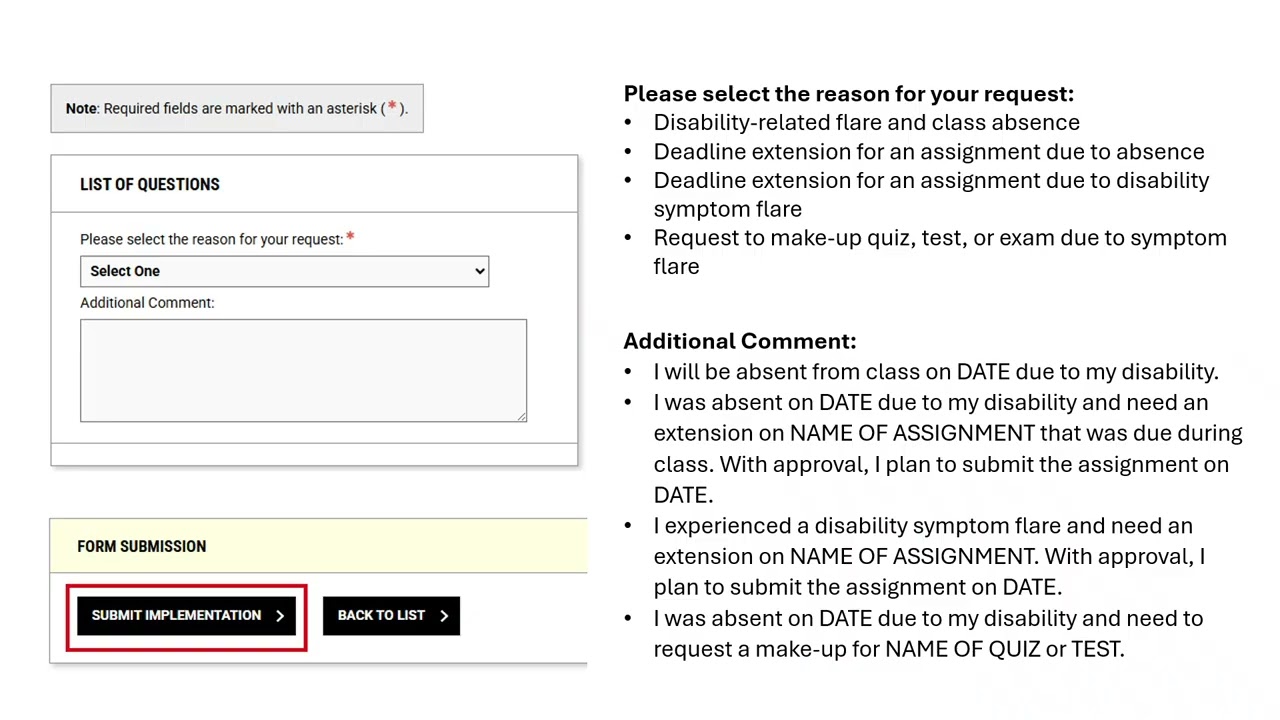Open the "Select One" reason dropdown
This screenshot has height=720, width=1280.
point(284,271)
